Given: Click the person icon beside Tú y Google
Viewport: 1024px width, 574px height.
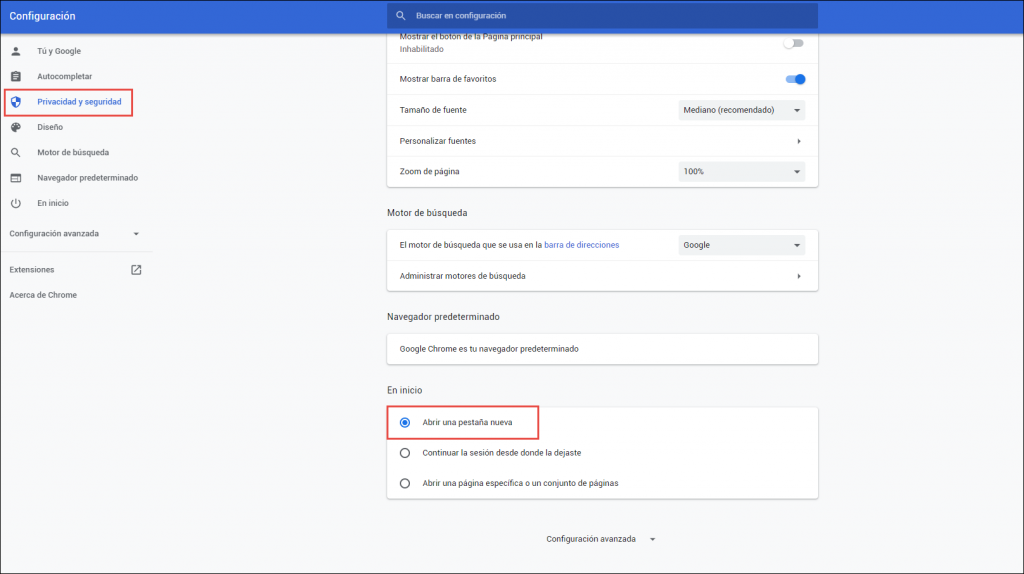Looking at the screenshot, I should pyautogui.click(x=16, y=51).
